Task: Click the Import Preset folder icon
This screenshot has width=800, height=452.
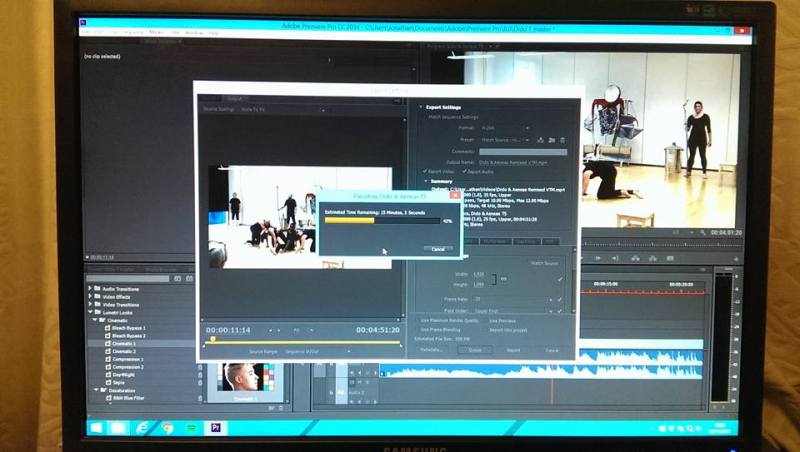Action: coord(552,140)
